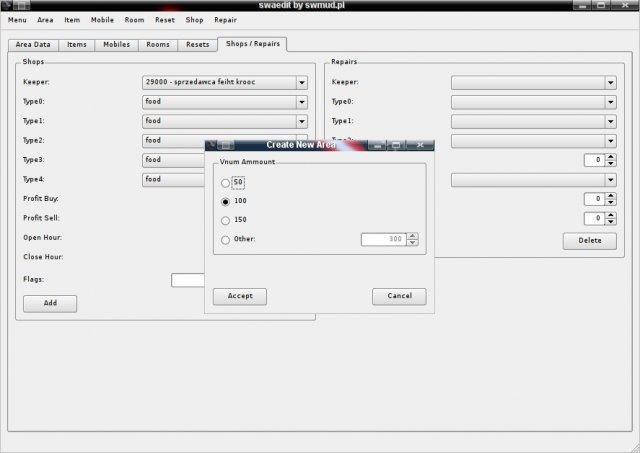Minimize the Create New Area dialog
Image resolution: width=640 pixels, height=453 pixels.
(x=378, y=145)
